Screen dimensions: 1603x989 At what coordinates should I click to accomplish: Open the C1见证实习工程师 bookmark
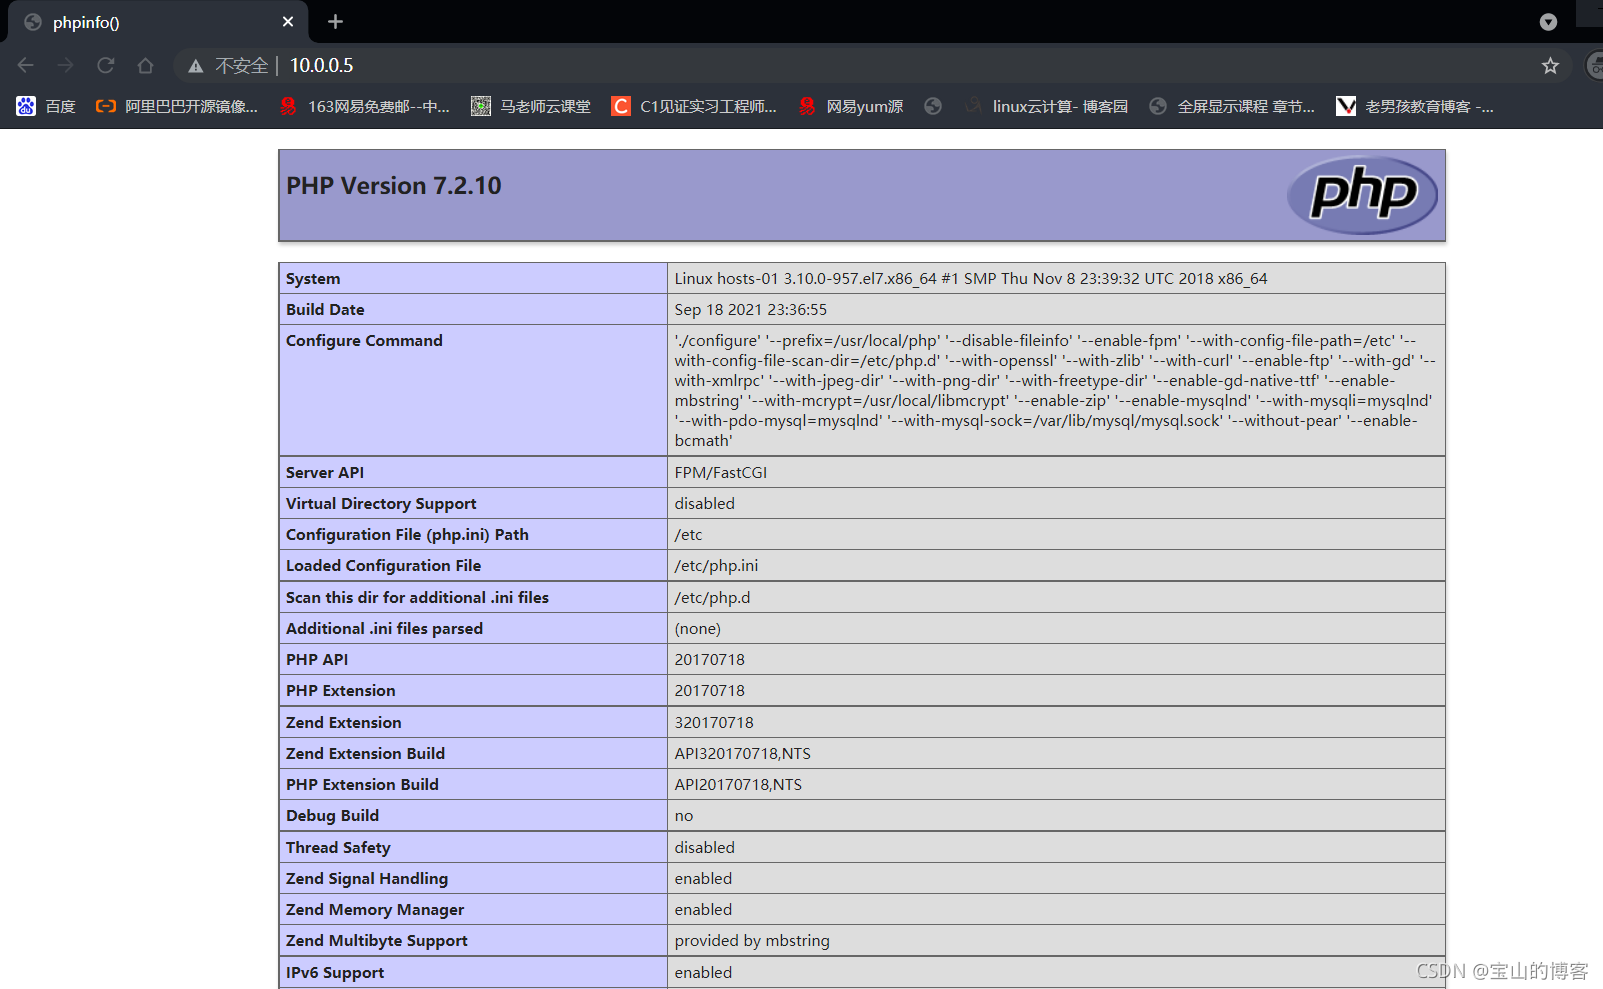coord(694,106)
